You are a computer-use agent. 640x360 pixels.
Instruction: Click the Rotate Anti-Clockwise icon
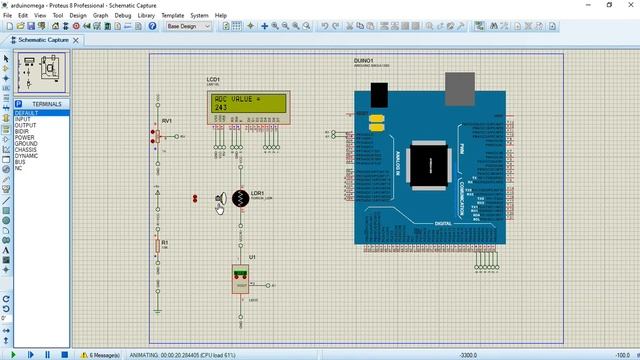coord(6,309)
